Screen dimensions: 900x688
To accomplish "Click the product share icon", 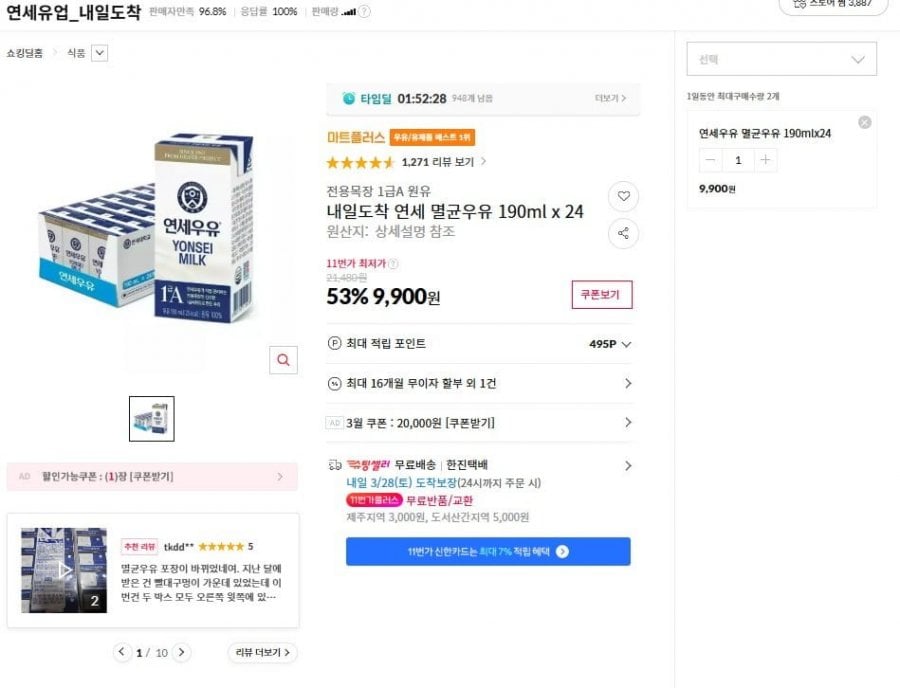I will pyautogui.click(x=623, y=233).
